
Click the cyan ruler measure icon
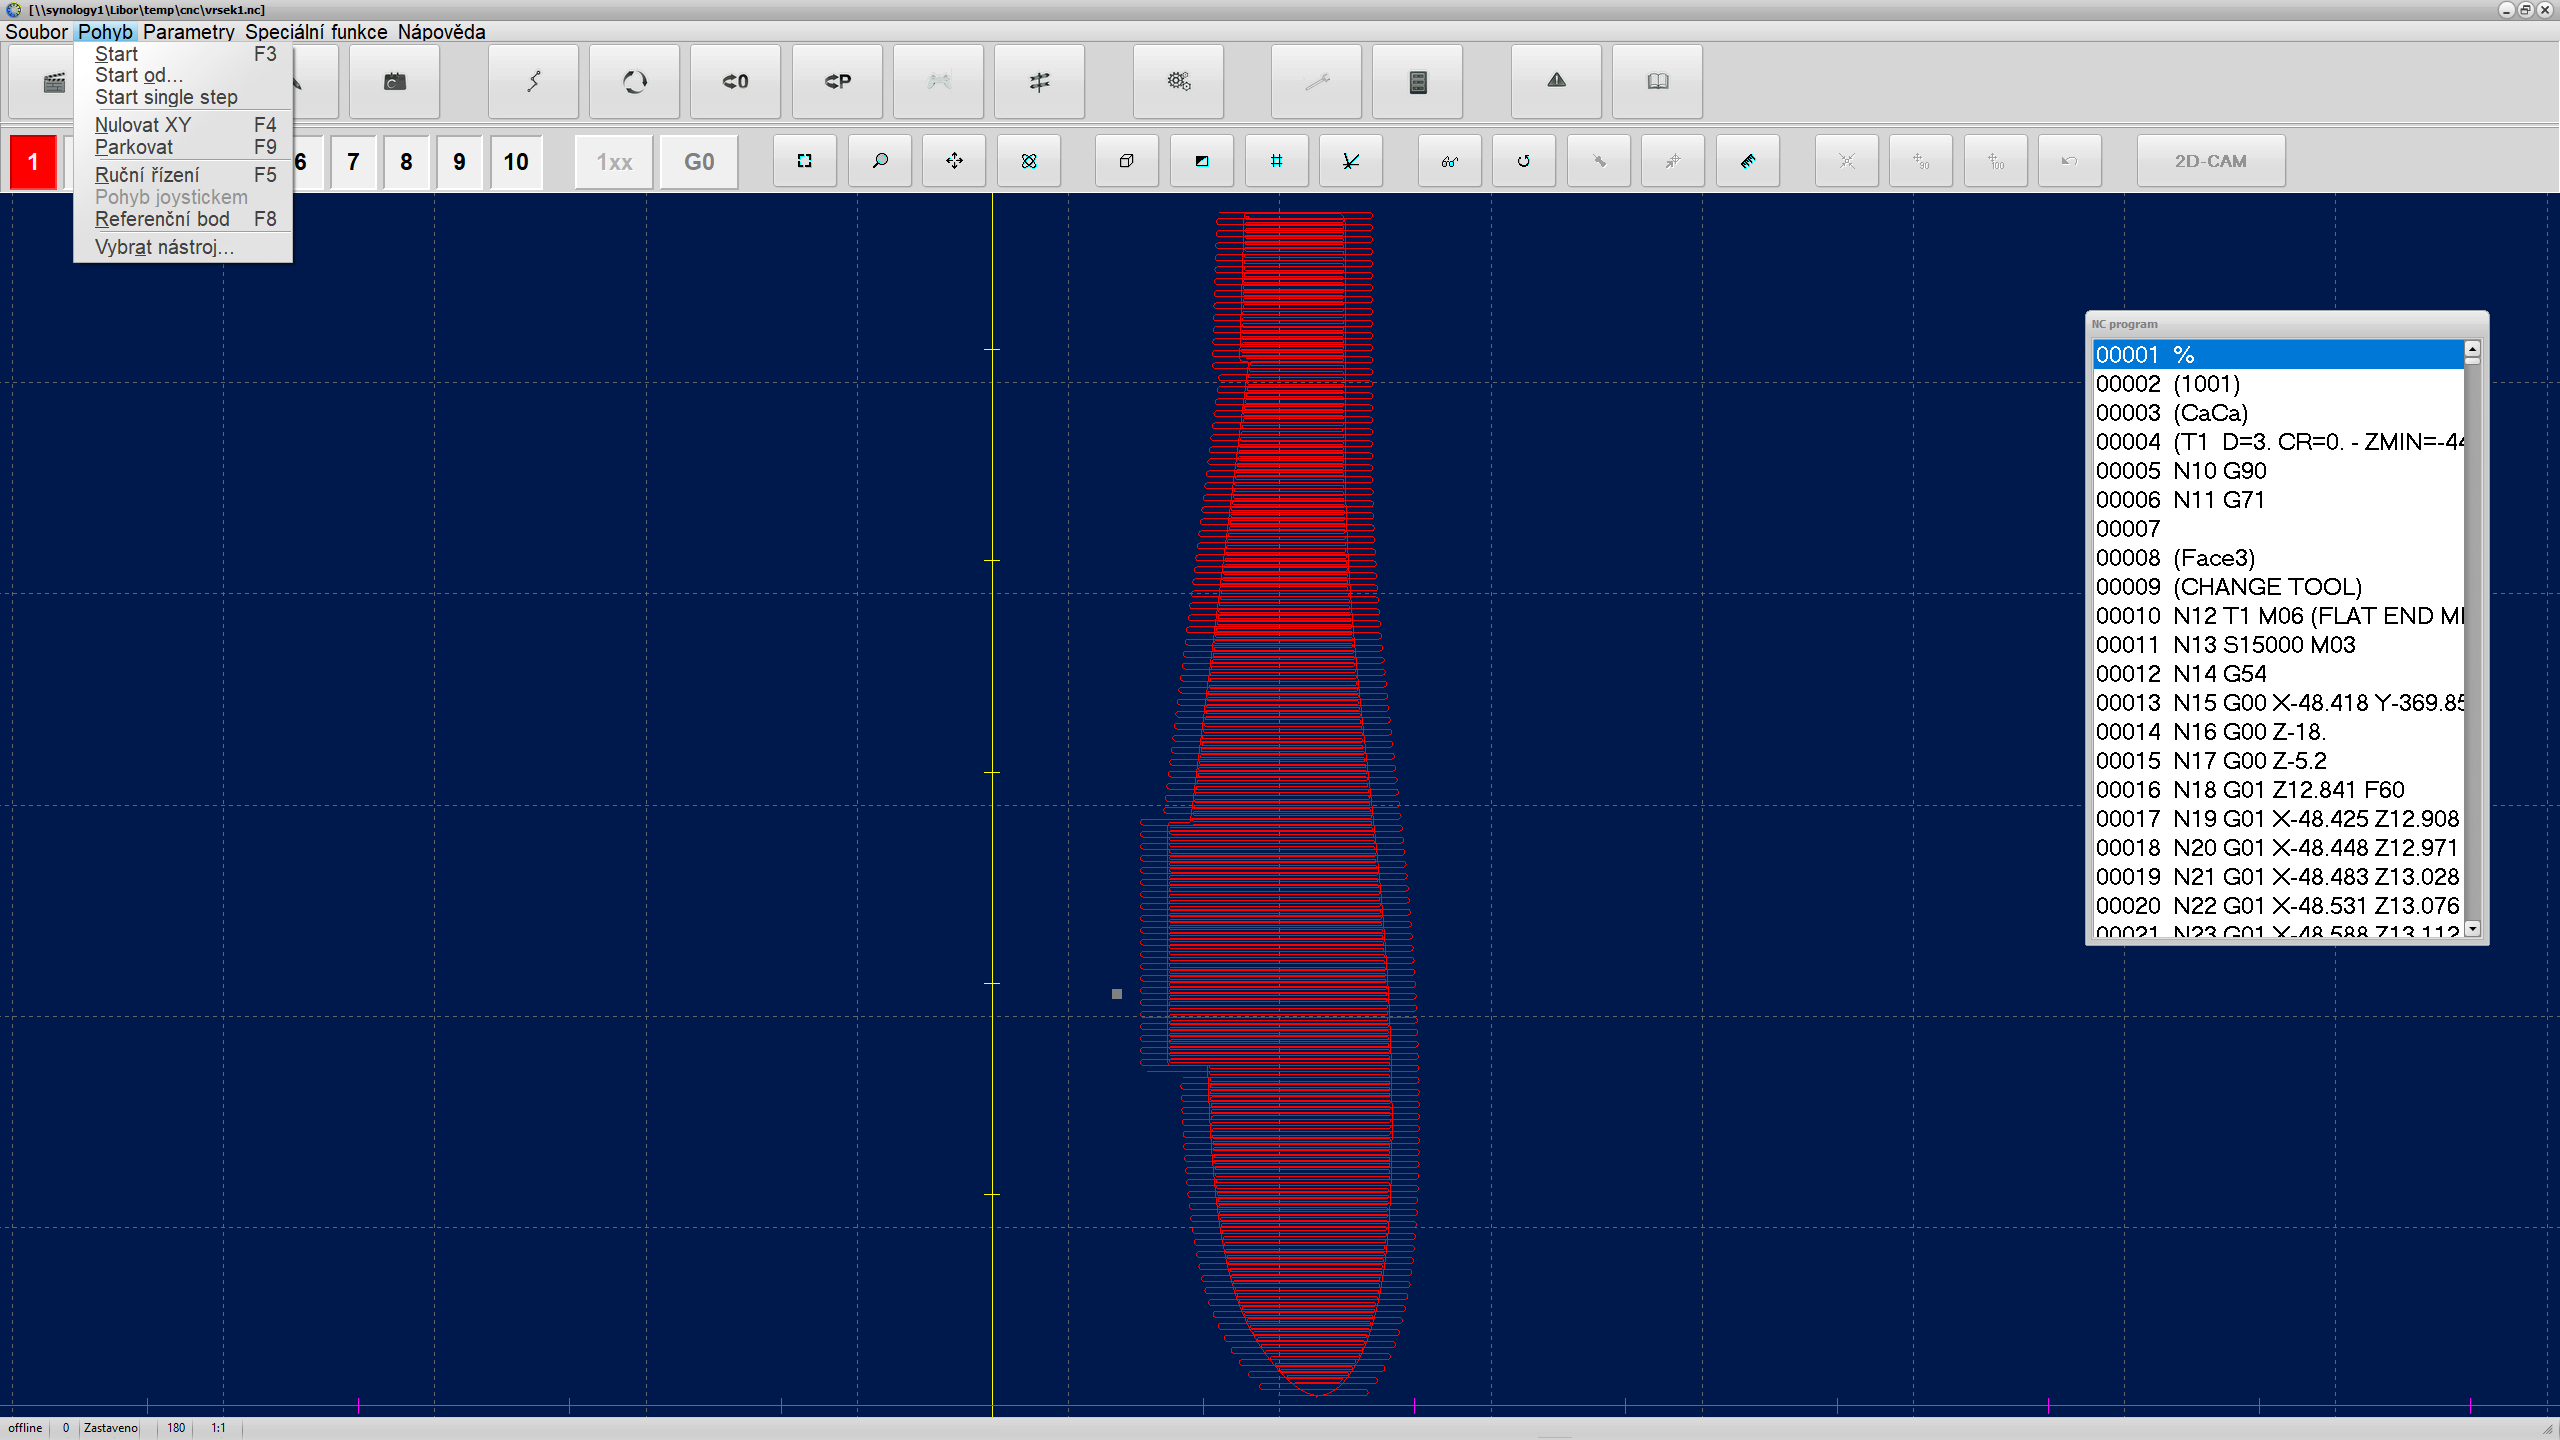coord(1747,161)
